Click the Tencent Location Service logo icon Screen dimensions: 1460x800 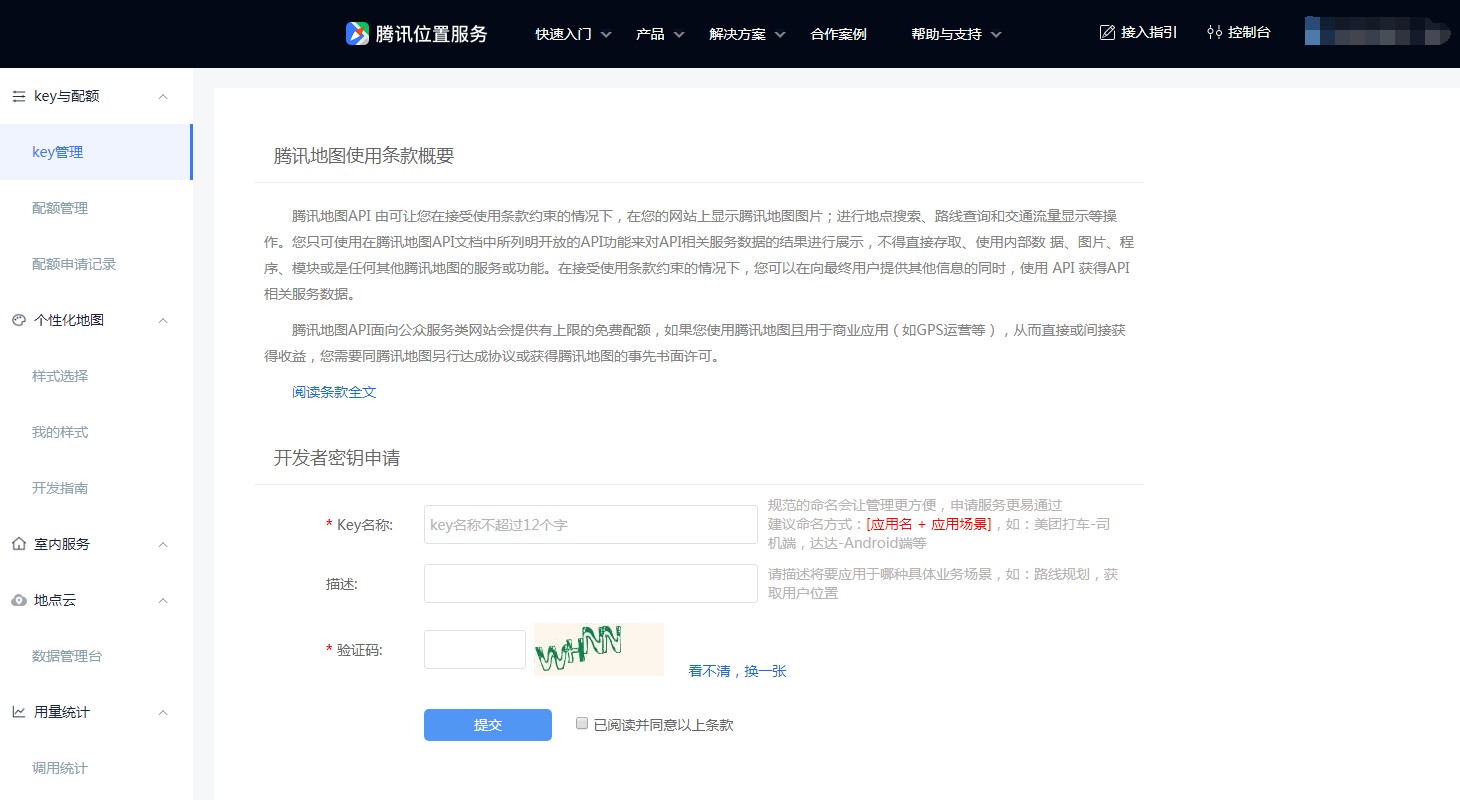tap(357, 34)
